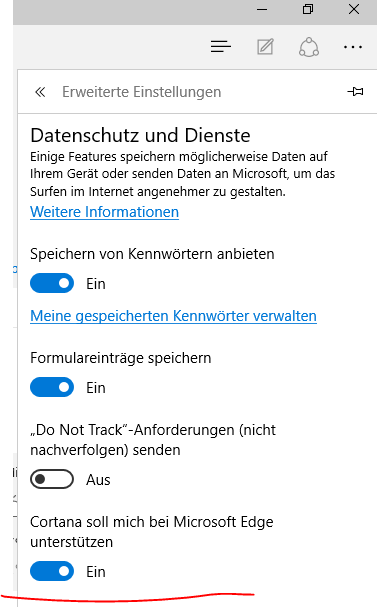Screen dimensions: 377x607
Task: Enable Do Not Track-Anforderungen switch
Action: pos(52,479)
